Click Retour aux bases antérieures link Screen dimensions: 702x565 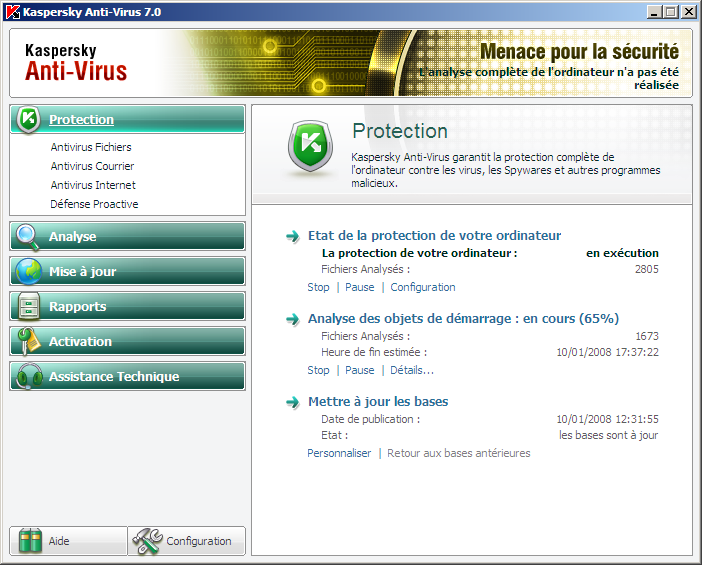click(x=458, y=453)
